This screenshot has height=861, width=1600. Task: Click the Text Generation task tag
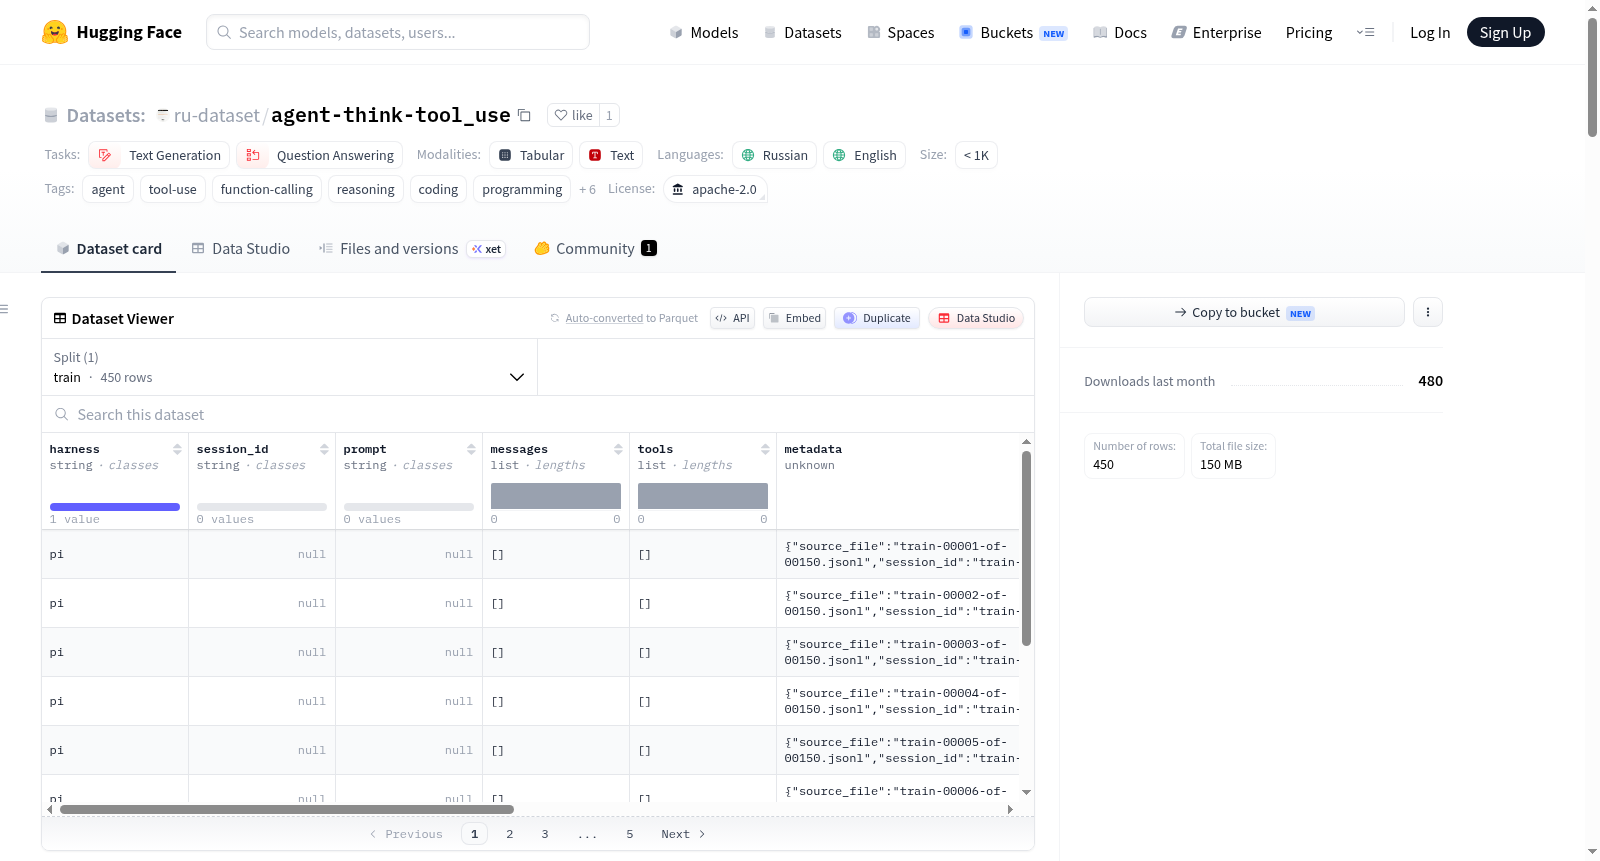click(x=159, y=155)
